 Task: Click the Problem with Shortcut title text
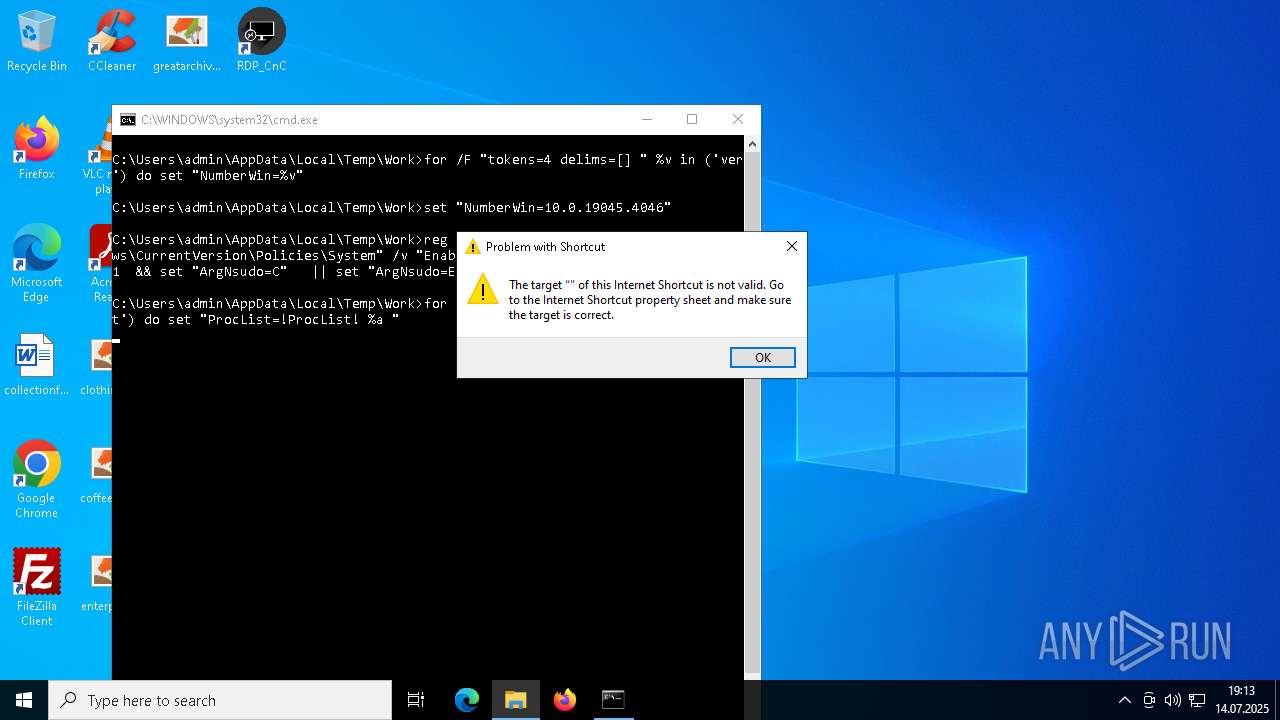(545, 247)
